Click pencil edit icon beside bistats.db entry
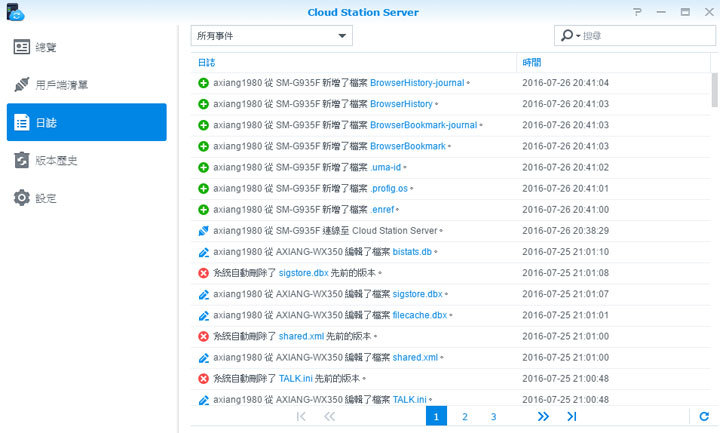720x433 pixels. click(x=203, y=252)
